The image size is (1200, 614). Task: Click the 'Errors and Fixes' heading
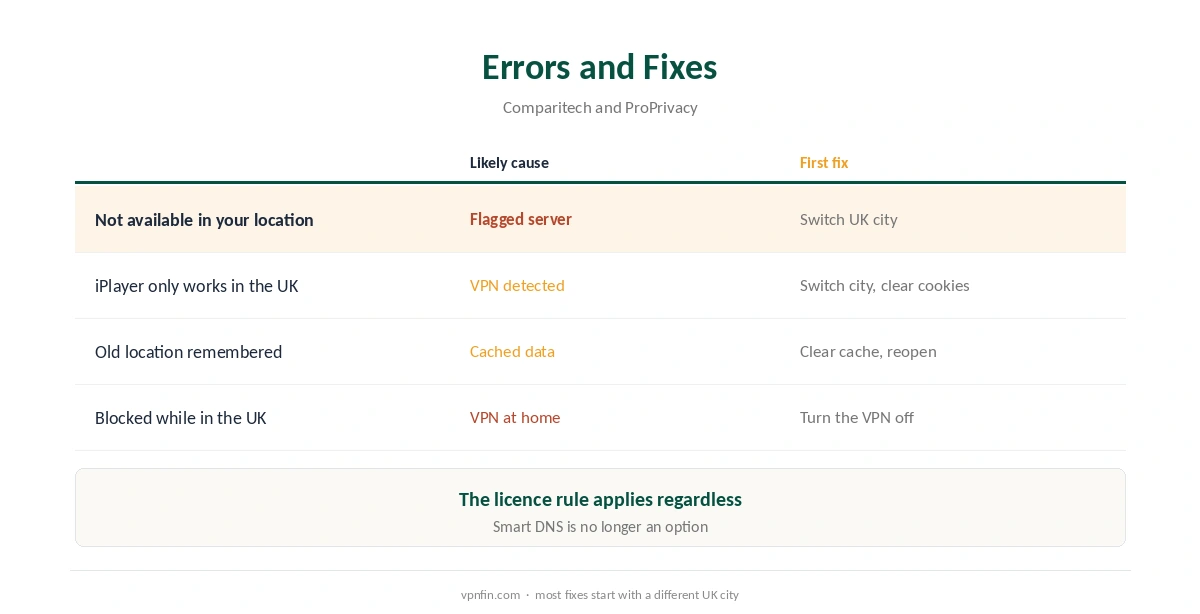click(600, 67)
